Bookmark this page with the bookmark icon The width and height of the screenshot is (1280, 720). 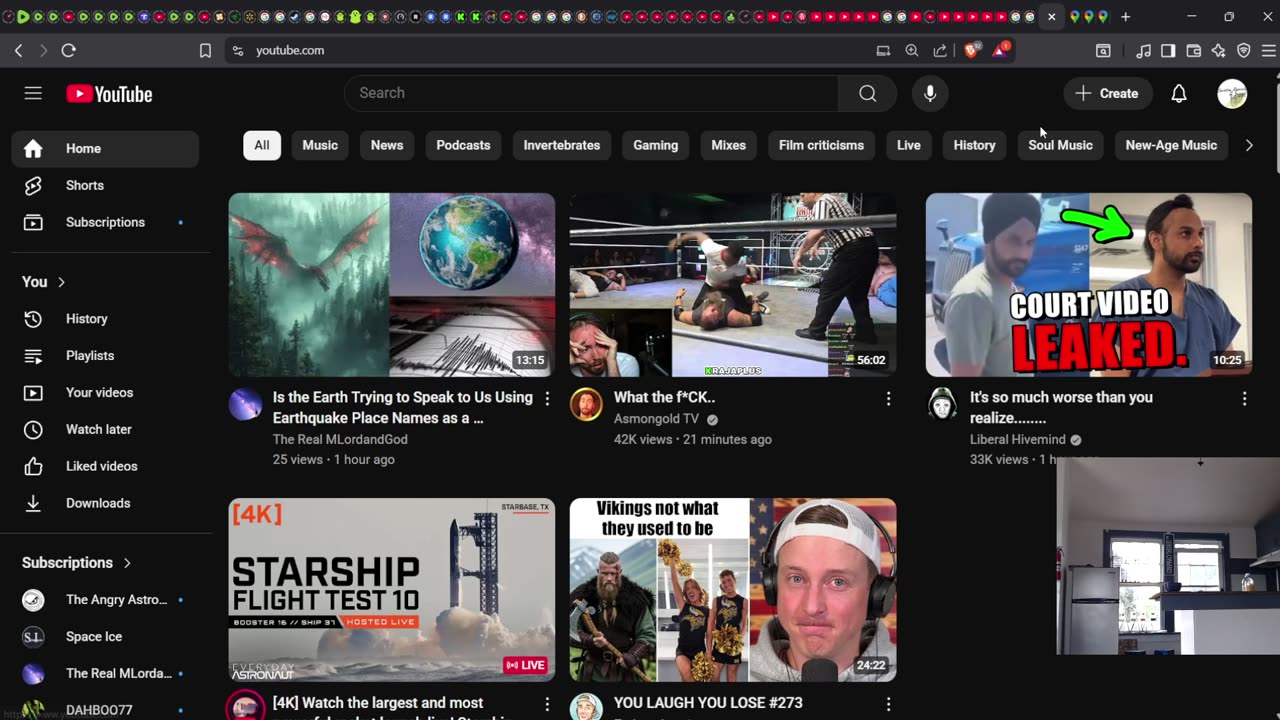pyautogui.click(x=205, y=50)
